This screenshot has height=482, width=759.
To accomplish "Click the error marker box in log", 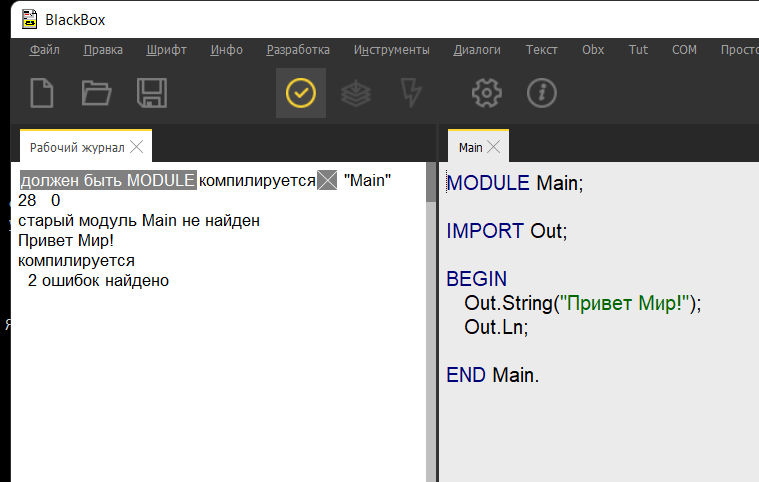I will tap(327, 180).
